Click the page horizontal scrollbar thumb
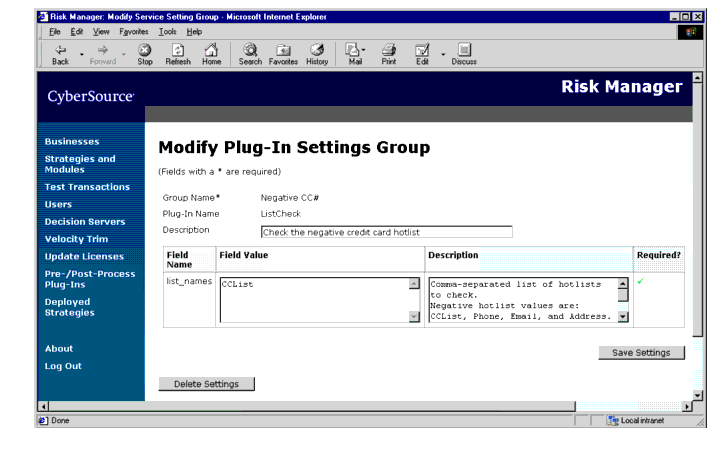 pos(312,406)
